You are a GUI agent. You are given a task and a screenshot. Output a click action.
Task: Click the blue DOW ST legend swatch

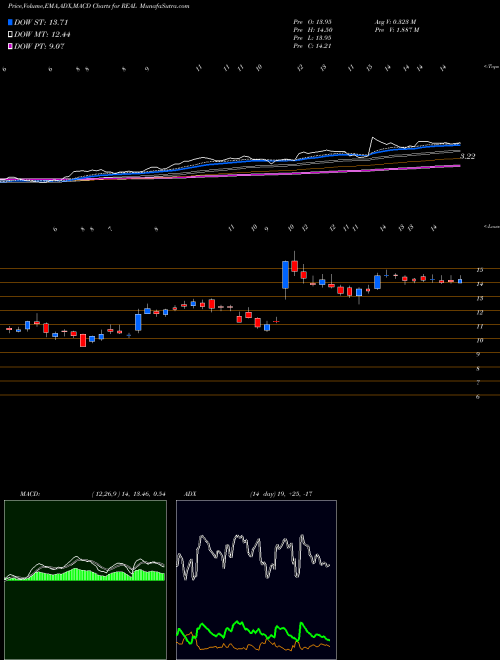[11, 22]
